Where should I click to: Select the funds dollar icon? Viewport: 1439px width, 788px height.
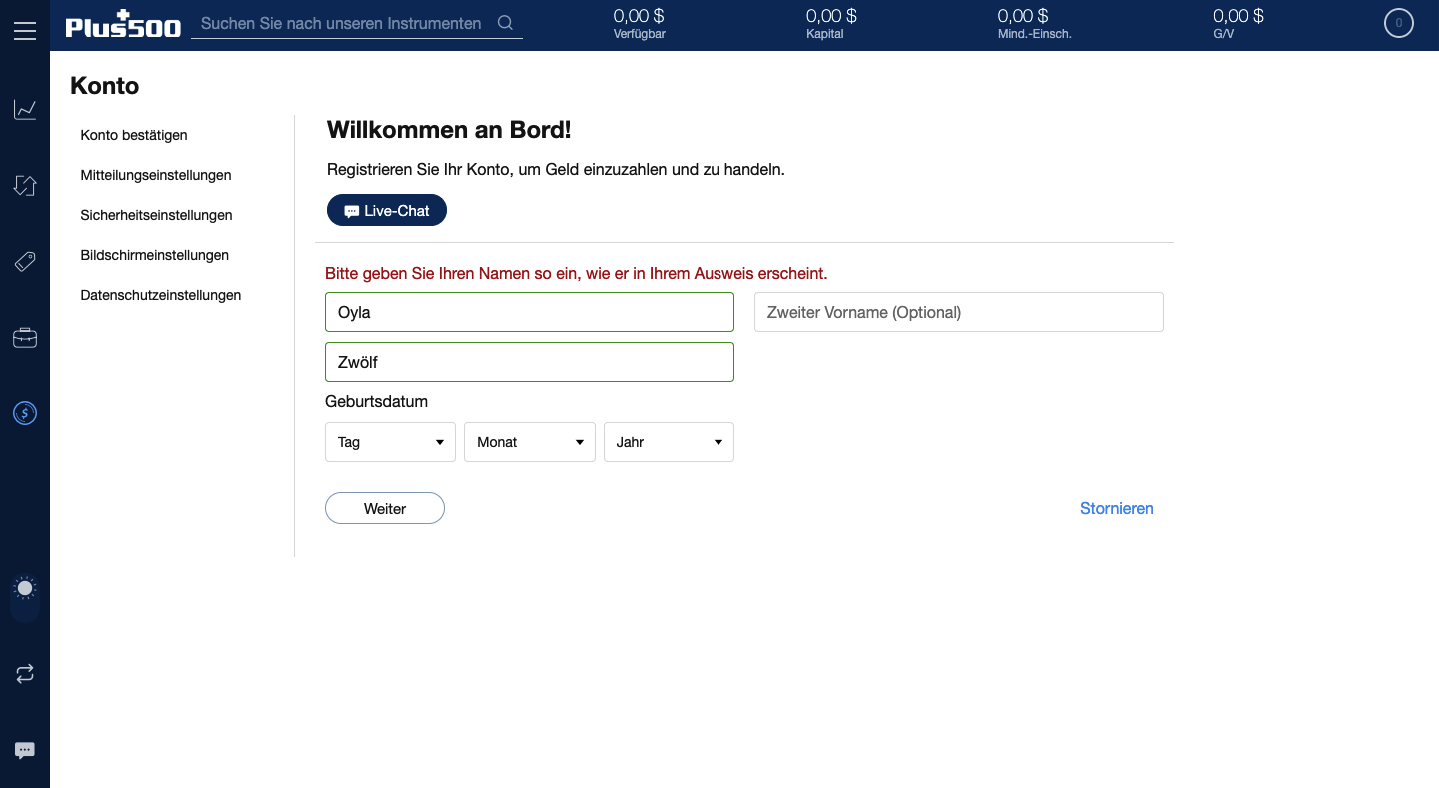[25, 412]
